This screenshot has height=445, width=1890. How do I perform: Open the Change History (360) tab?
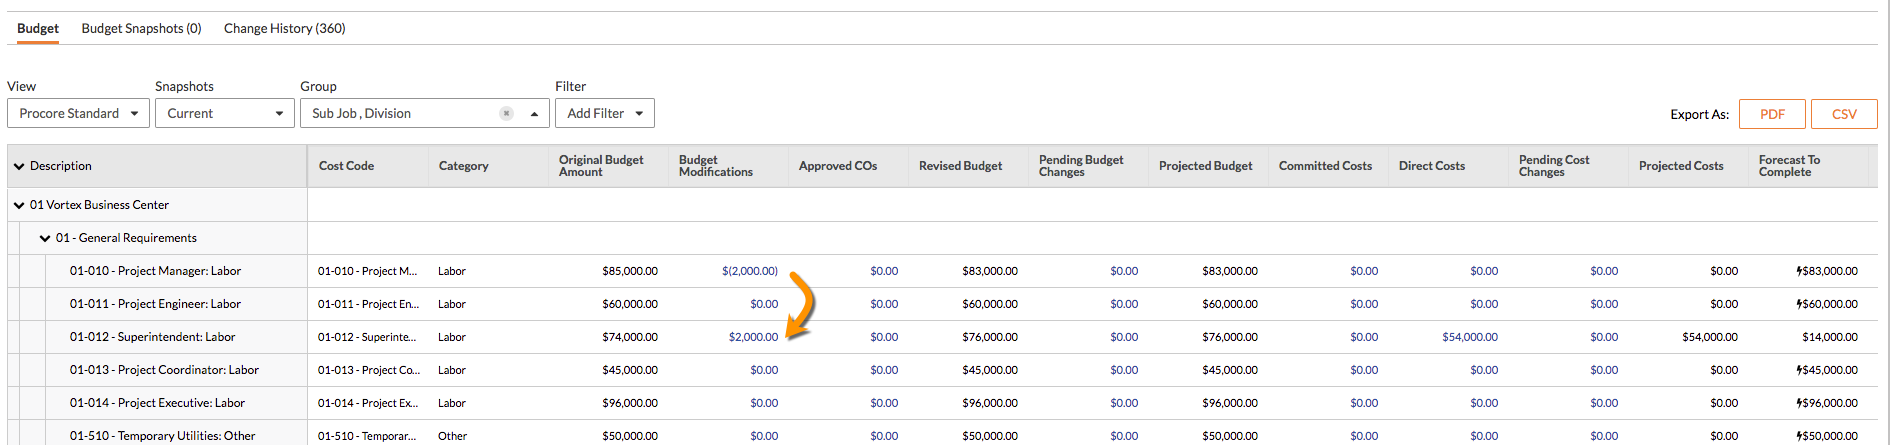click(285, 28)
